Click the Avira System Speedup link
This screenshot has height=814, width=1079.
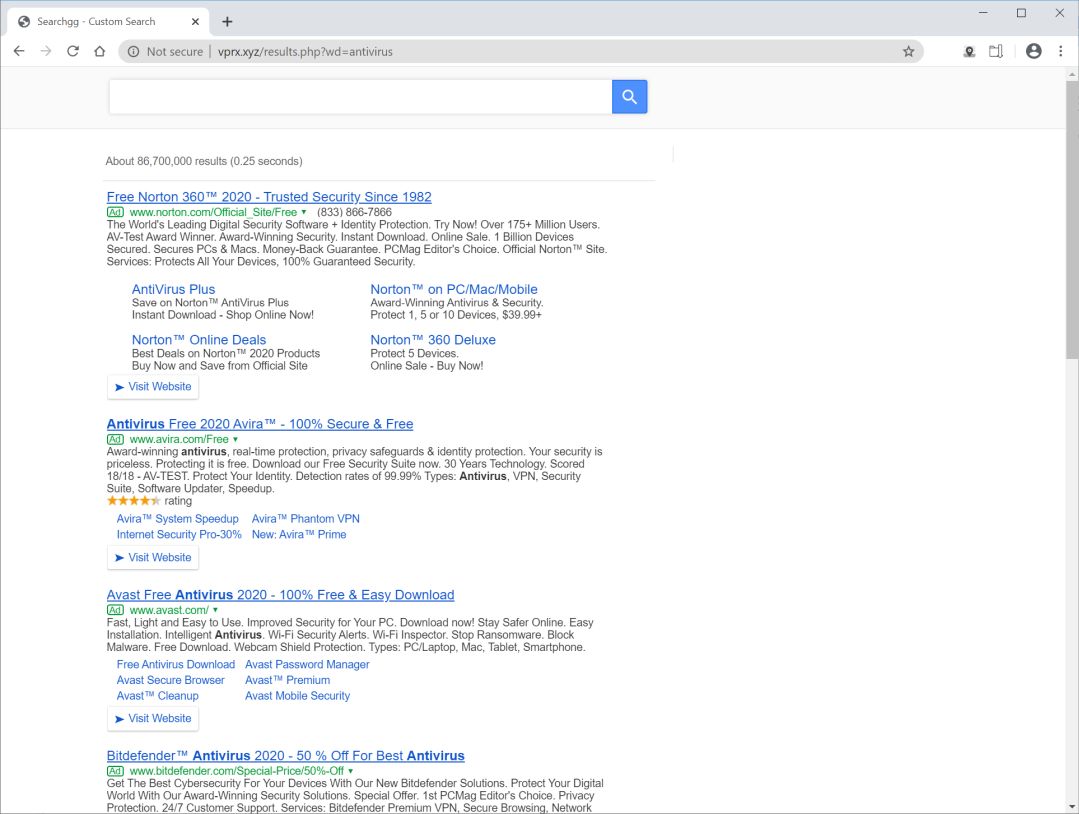point(178,519)
